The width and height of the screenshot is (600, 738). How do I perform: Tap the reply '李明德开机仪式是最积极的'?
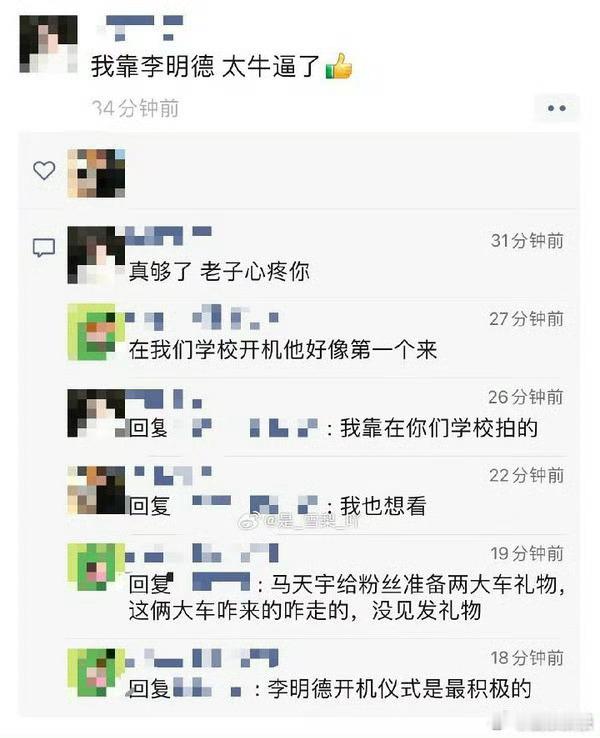[x=399, y=689]
